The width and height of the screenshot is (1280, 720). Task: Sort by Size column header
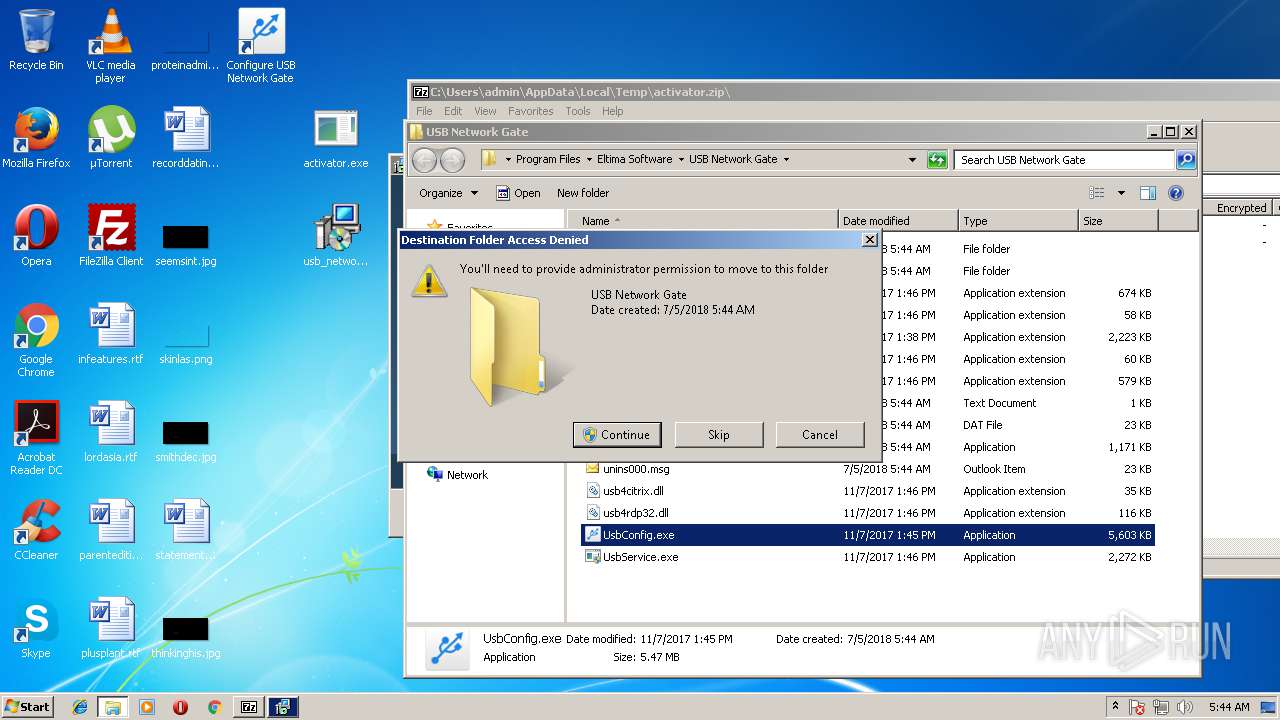(1118, 221)
